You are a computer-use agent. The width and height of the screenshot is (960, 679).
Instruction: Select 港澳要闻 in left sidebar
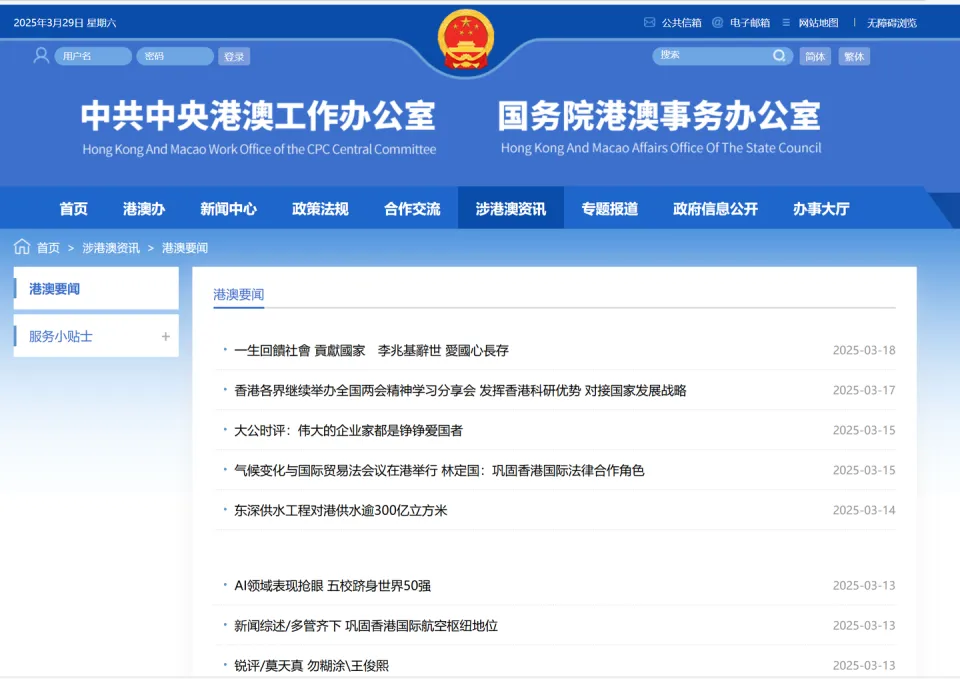point(55,289)
